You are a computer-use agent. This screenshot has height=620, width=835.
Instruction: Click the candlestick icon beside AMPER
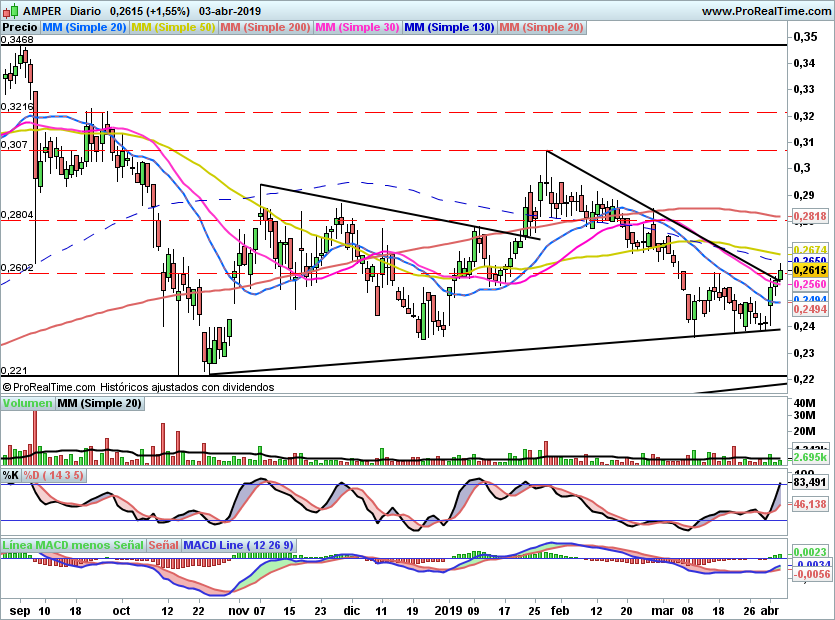pos(11,11)
